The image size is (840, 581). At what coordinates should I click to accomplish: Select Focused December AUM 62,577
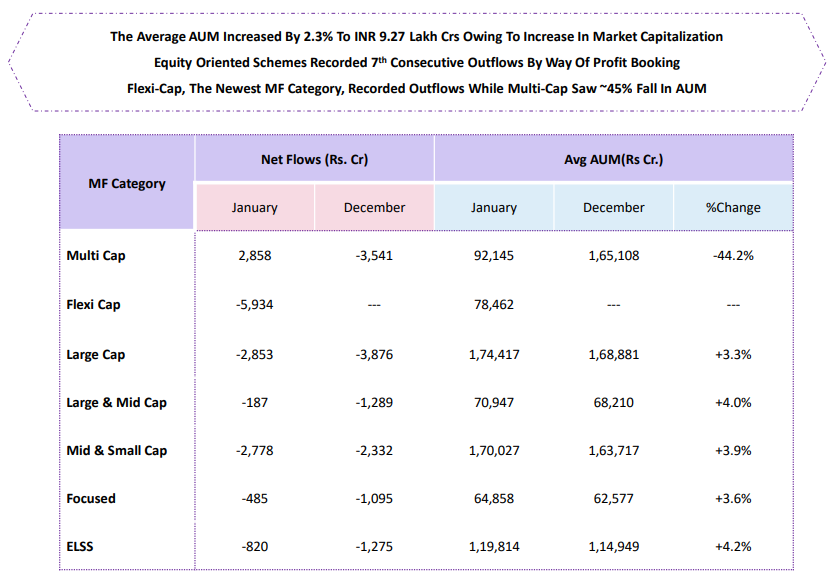tap(613, 499)
